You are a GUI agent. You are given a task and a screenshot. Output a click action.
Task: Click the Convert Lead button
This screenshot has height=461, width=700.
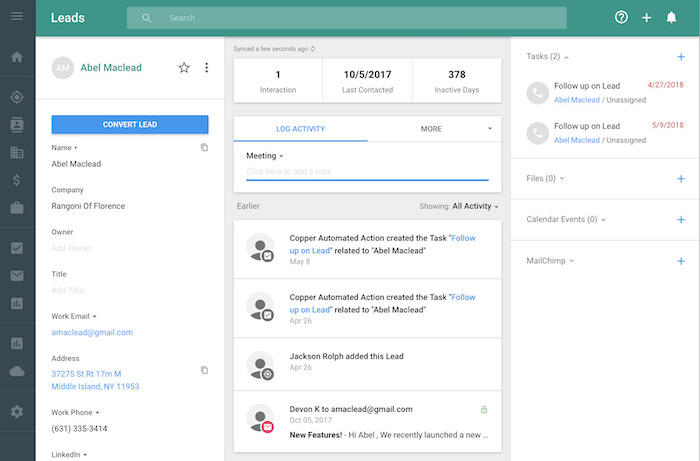130,125
